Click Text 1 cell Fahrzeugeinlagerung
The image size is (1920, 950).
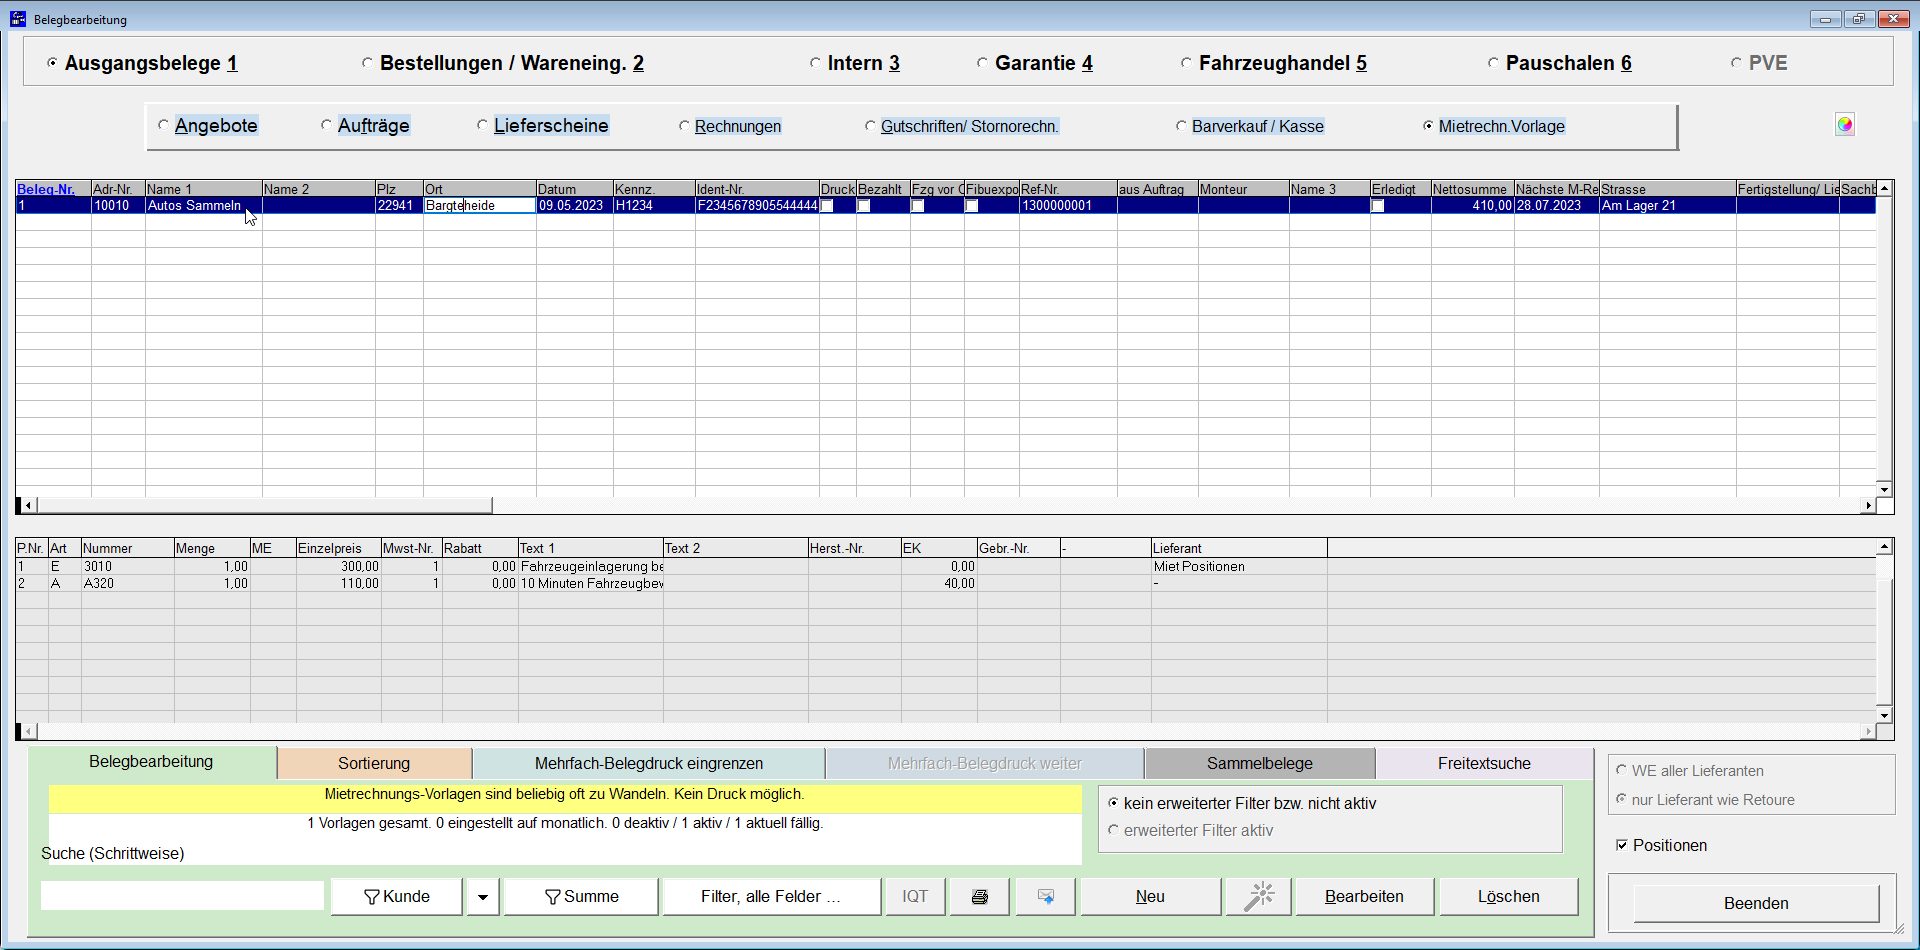[591, 566]
